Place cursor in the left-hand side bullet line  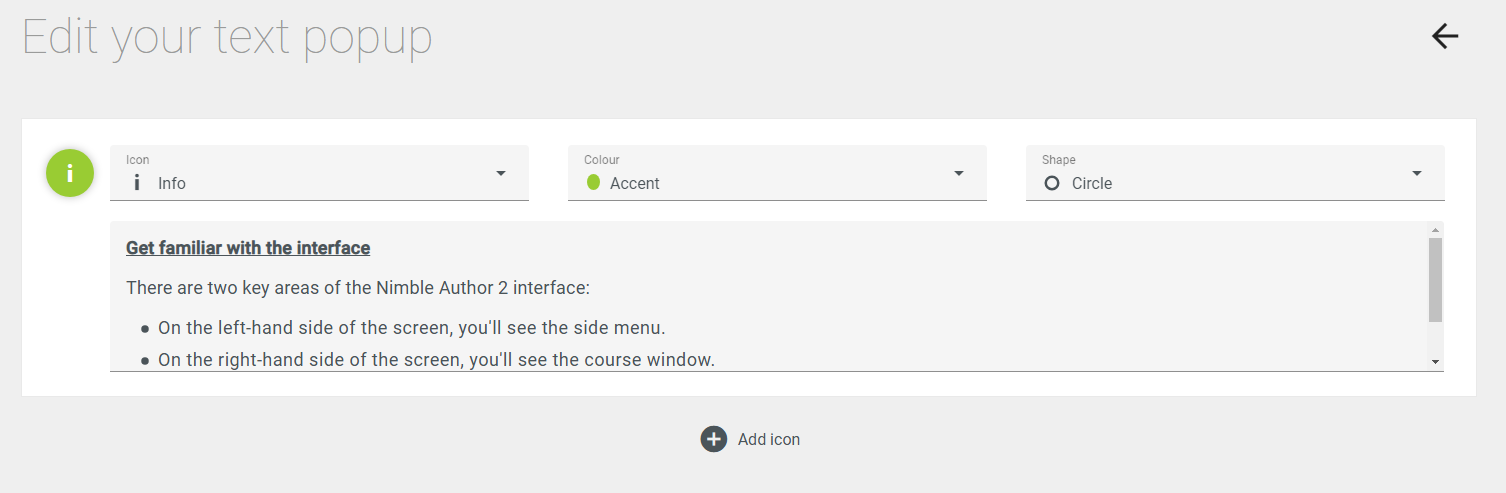click(411, 328)
